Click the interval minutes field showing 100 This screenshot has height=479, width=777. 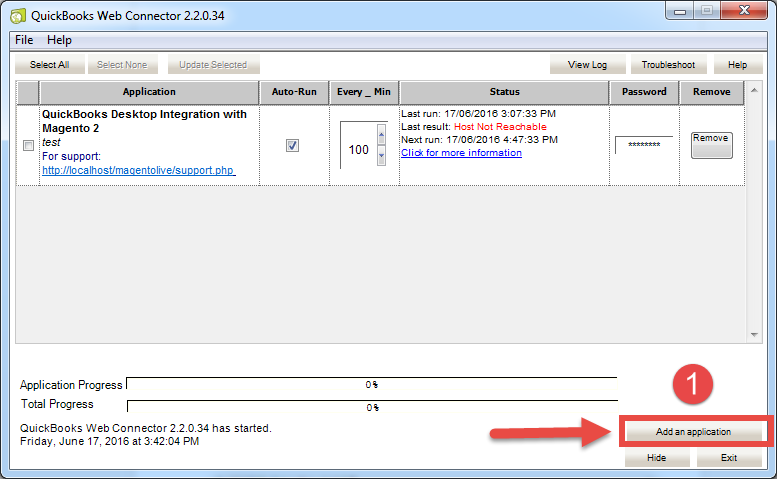tap(357, 147)
